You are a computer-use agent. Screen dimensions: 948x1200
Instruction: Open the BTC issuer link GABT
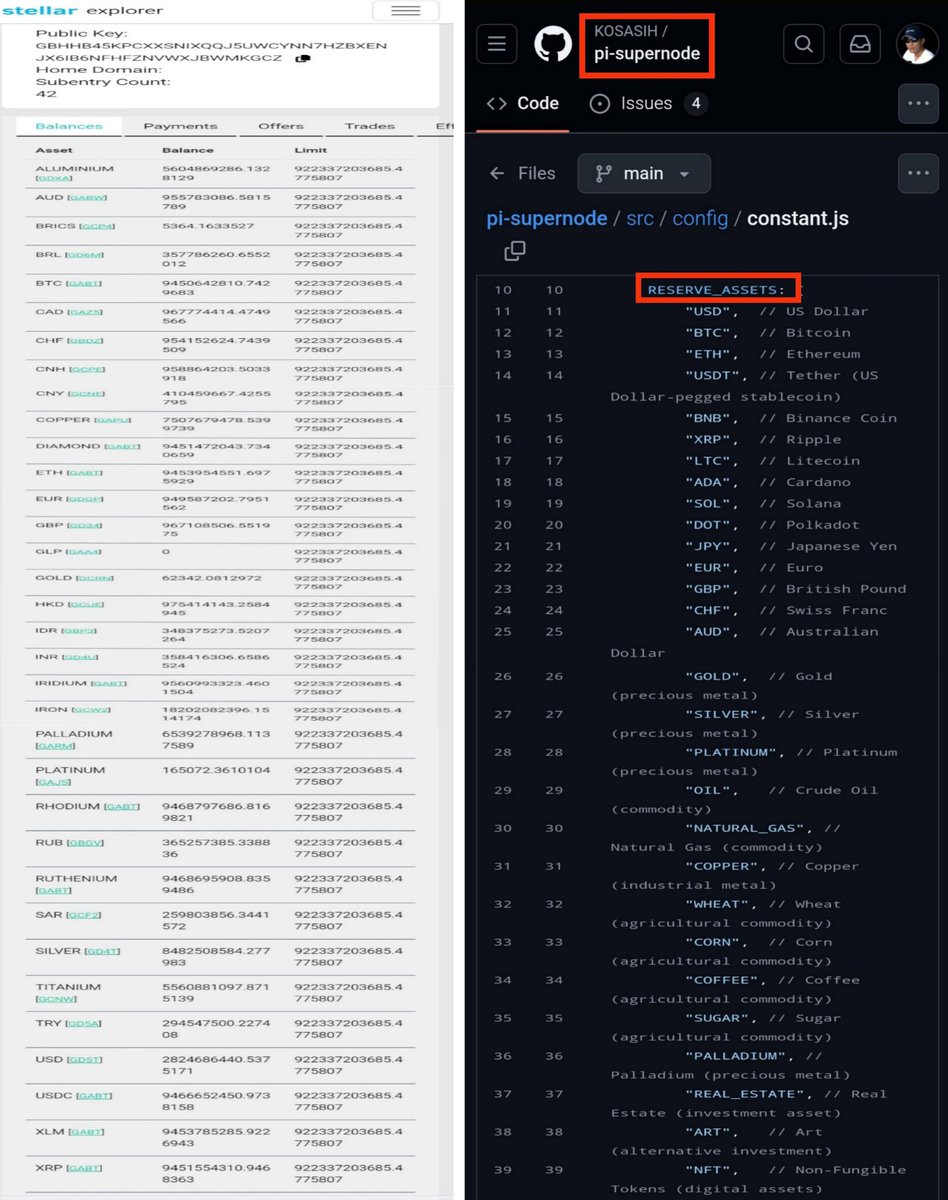tap(83, 284)
